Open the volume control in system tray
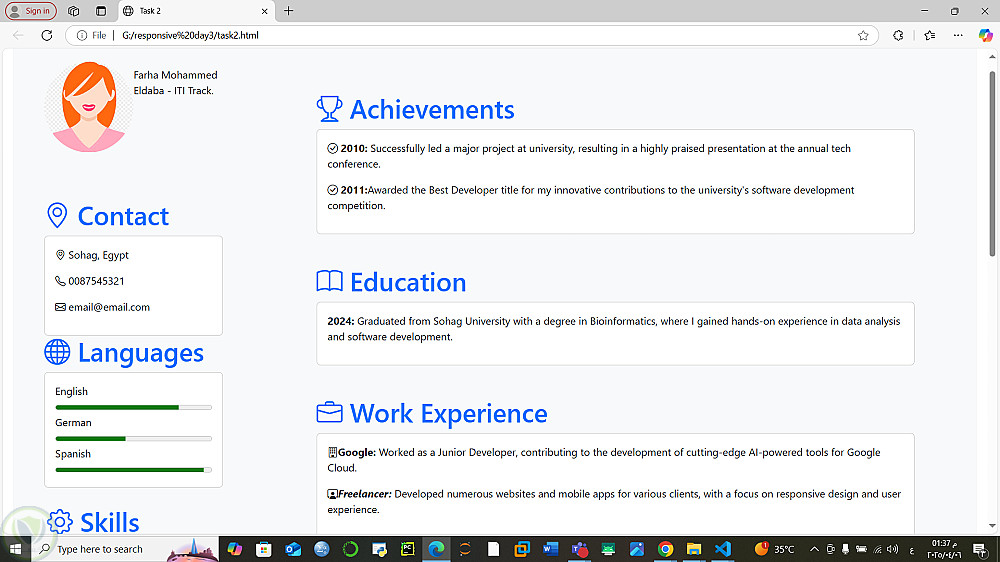Image resolution: width=1000 pixels, height=562 pixels. point(892,549)
